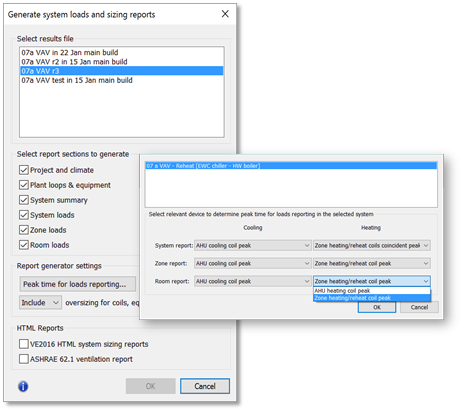Viewport: 464px width, 411px height.
Task: Click the greyed OK in Generate reports dialog
Action: [151, 386]
